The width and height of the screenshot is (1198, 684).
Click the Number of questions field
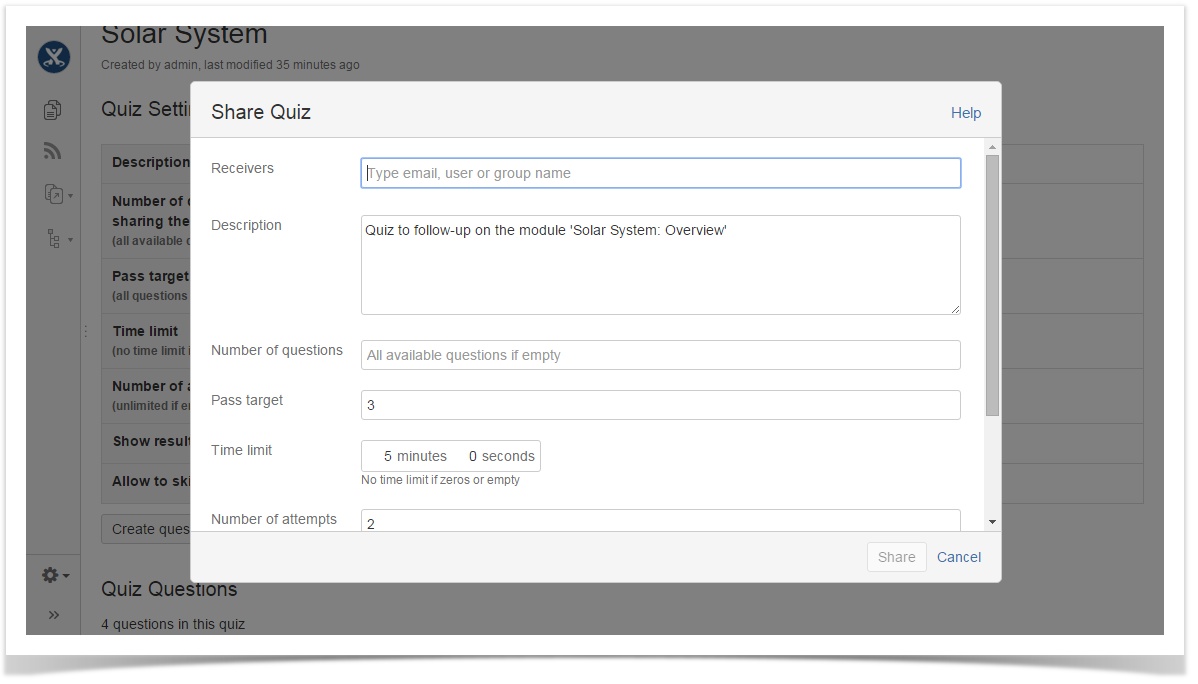pyautogui.click(x=660, y=355)
